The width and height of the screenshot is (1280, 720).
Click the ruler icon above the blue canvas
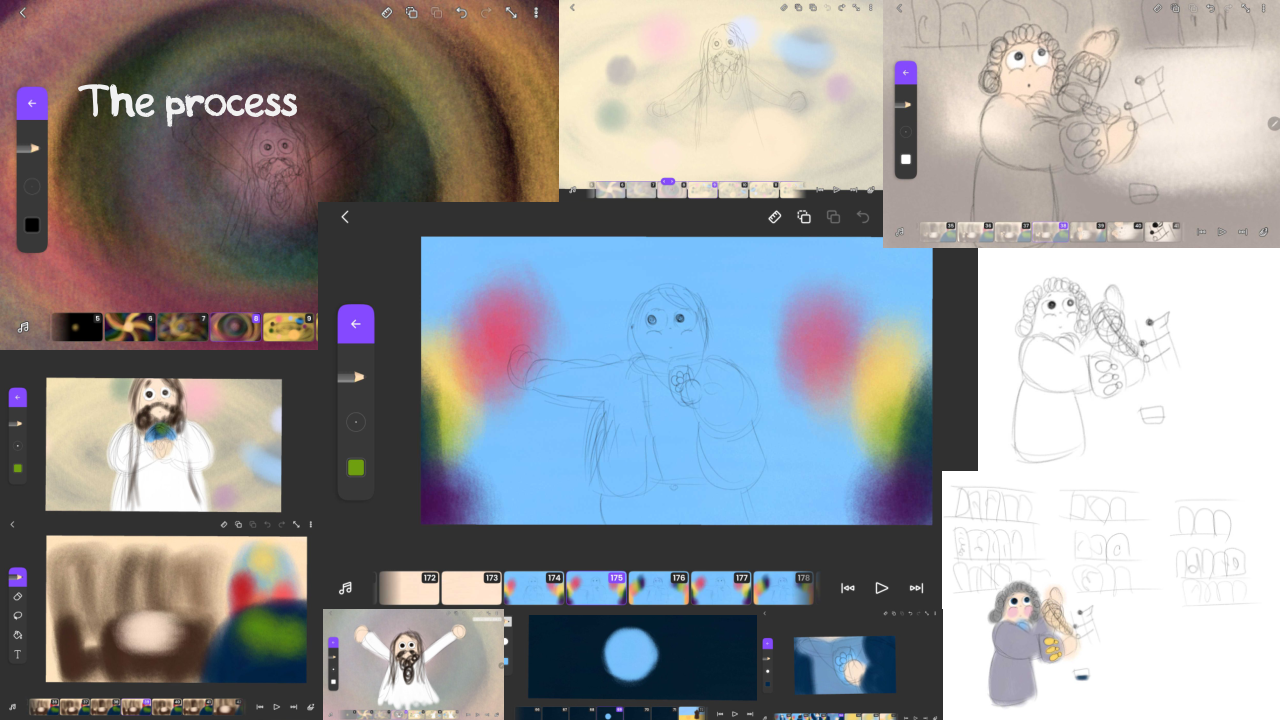[x=774, y=217]
